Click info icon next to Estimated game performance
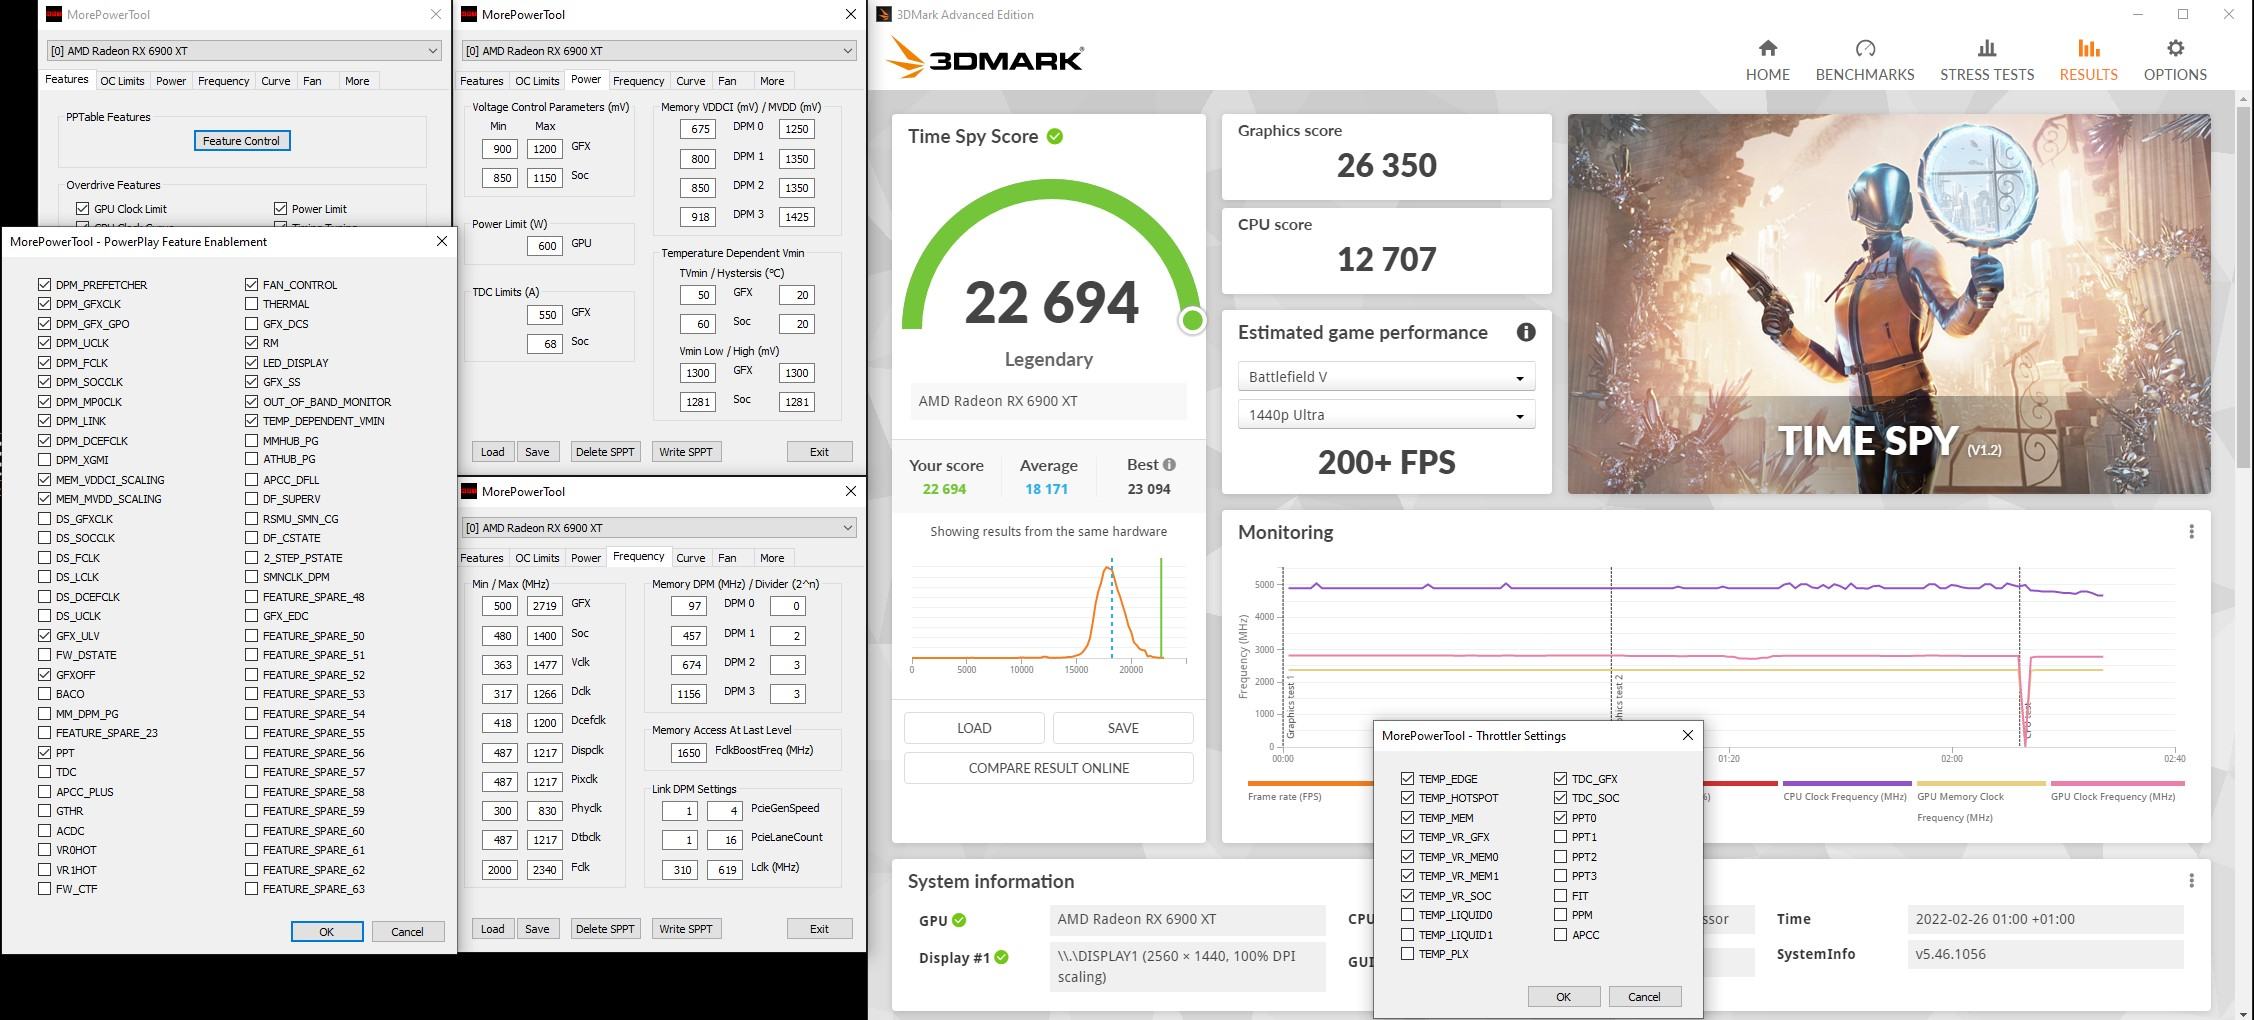This screenshot has height=1020, width=2254. coord(1525,332)
